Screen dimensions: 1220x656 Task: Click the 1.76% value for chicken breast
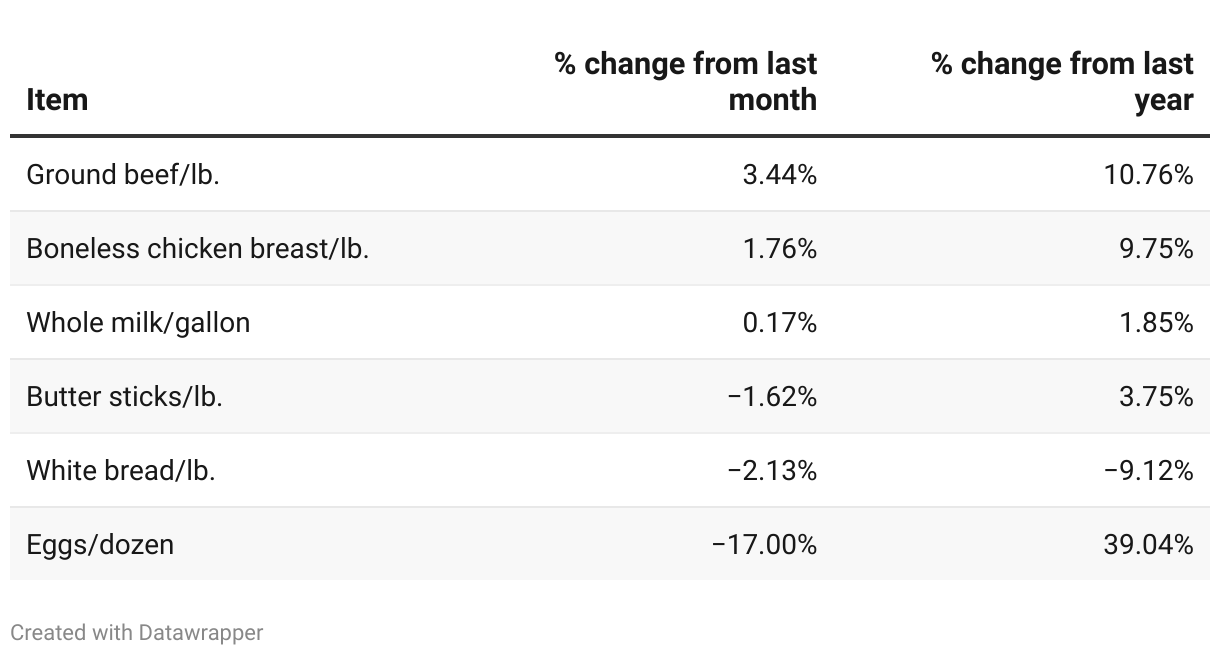pos(779,249)
